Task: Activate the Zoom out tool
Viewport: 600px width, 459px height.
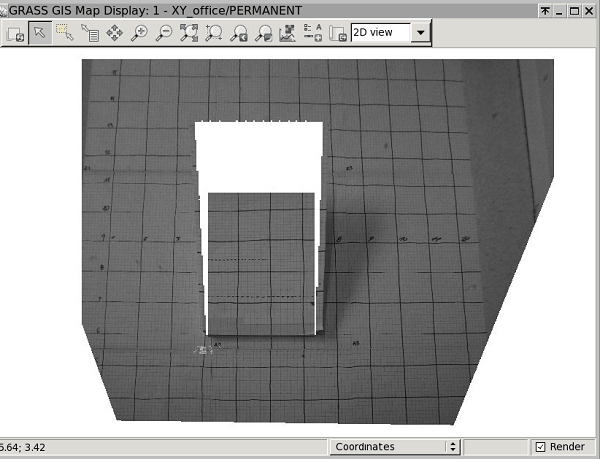Action: tap(164, 33)
